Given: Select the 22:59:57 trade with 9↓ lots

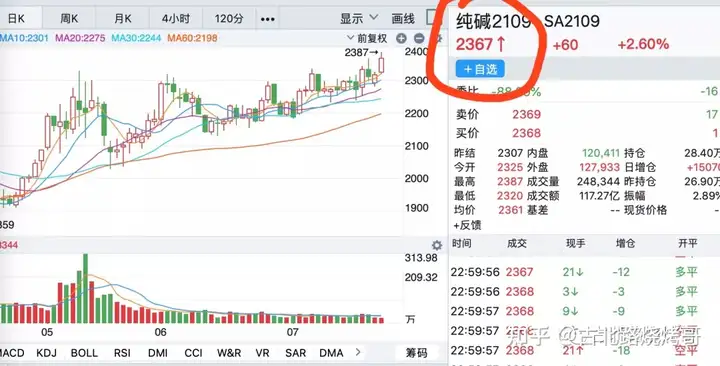Looking at the screenshot, I should pyautogui.click(x=584, y=311).
